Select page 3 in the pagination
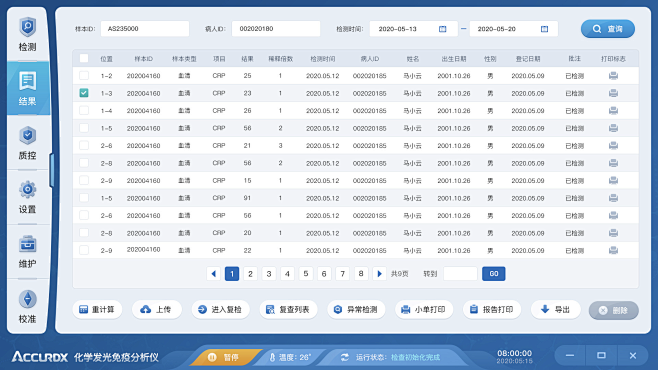 point(269,274)
